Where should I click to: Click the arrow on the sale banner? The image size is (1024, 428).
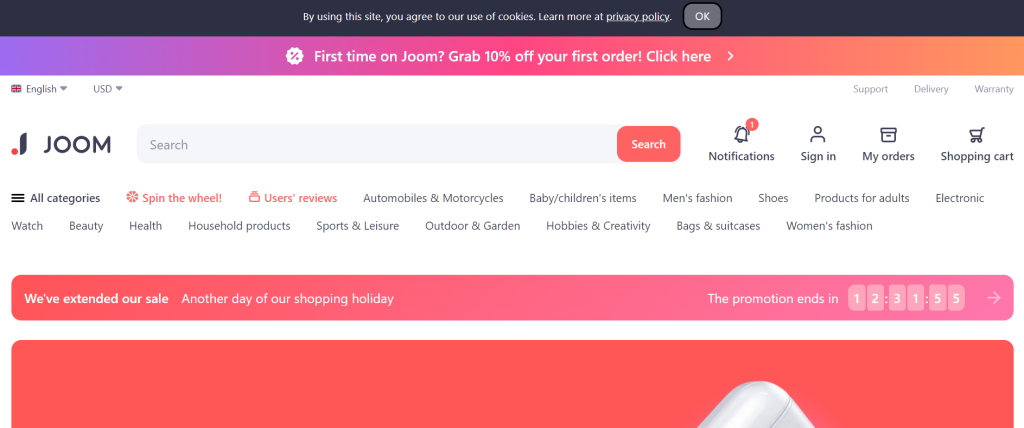pos(993,298)
